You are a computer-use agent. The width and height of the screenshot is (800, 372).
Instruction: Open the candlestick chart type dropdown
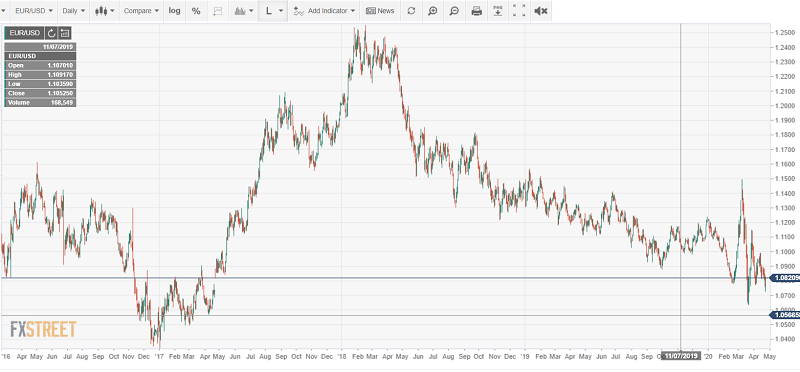click(x=105, y=11)
